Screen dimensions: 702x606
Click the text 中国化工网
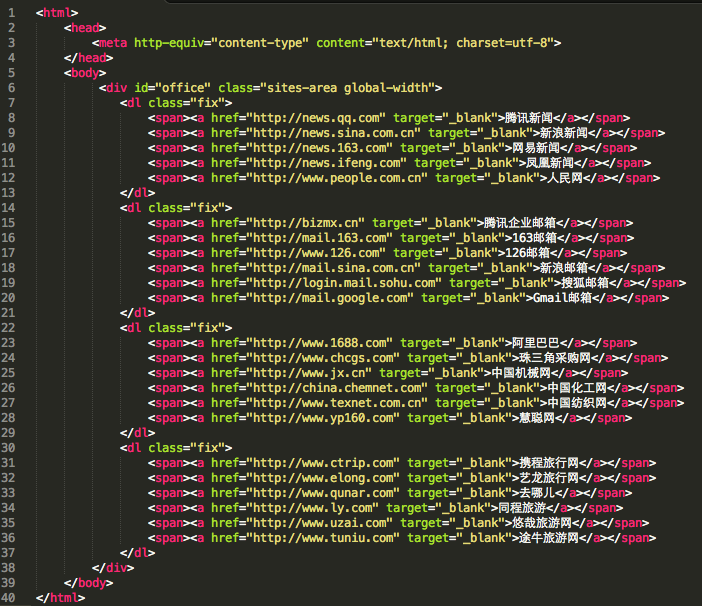[x=577, y=388]
